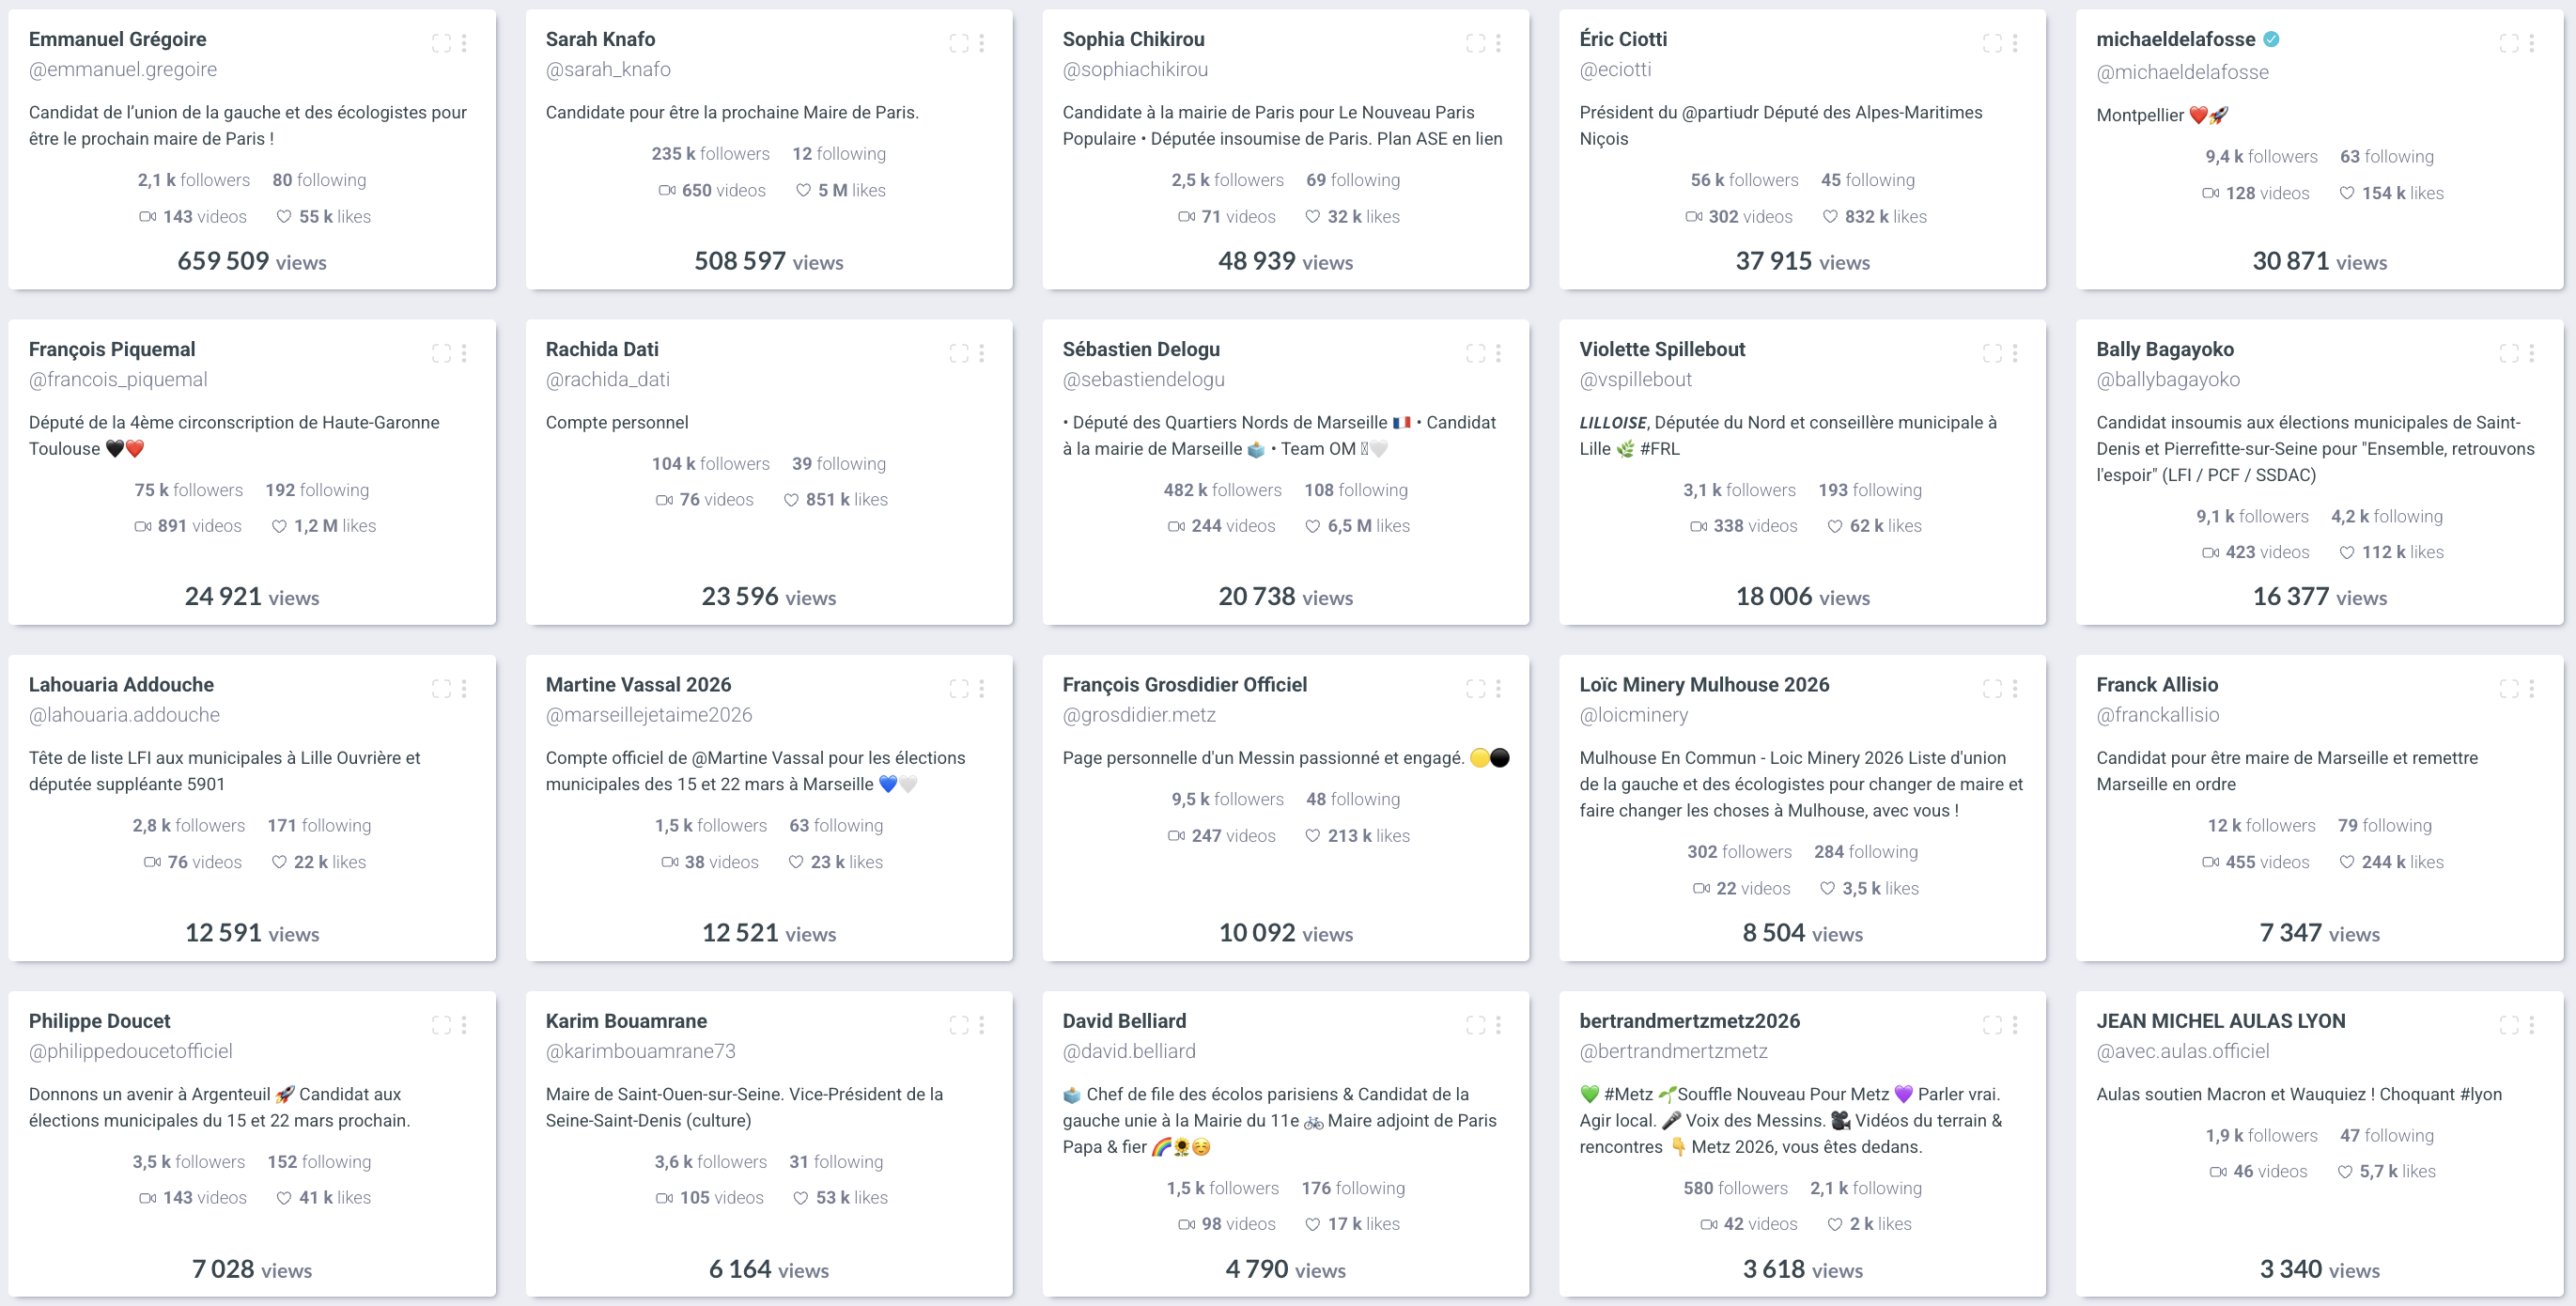Click the heart icon on Éric Ciotti's card

pyautogui.click(x=1830, y=216)
